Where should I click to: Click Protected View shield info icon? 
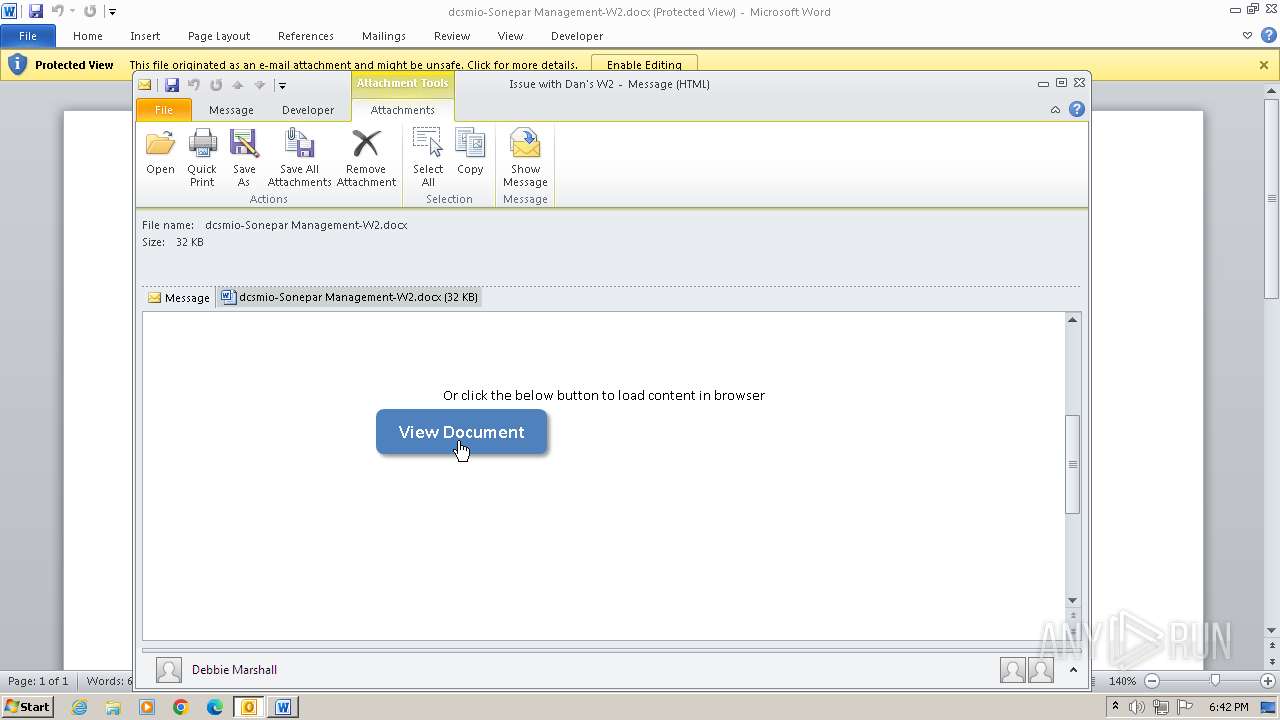point(17,64)
